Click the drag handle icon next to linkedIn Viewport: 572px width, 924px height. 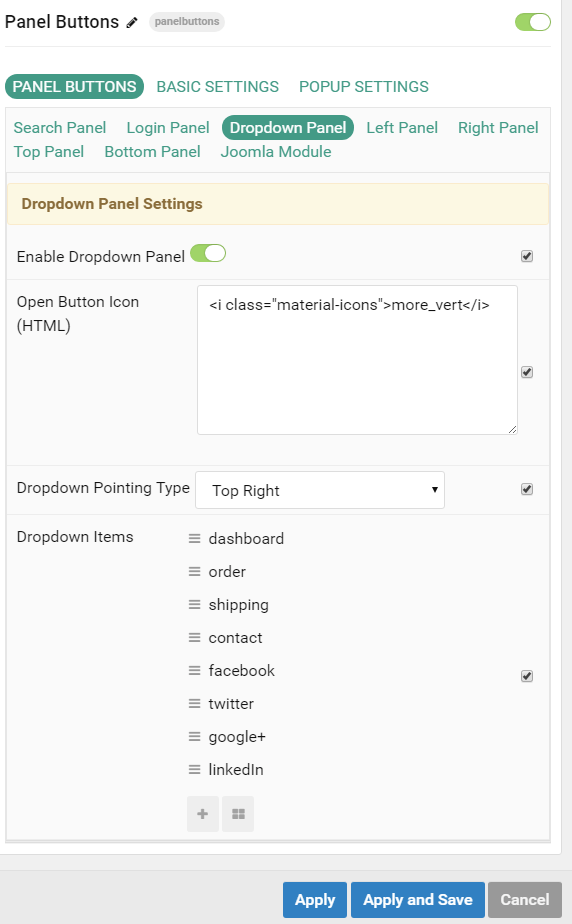[194, 770]
